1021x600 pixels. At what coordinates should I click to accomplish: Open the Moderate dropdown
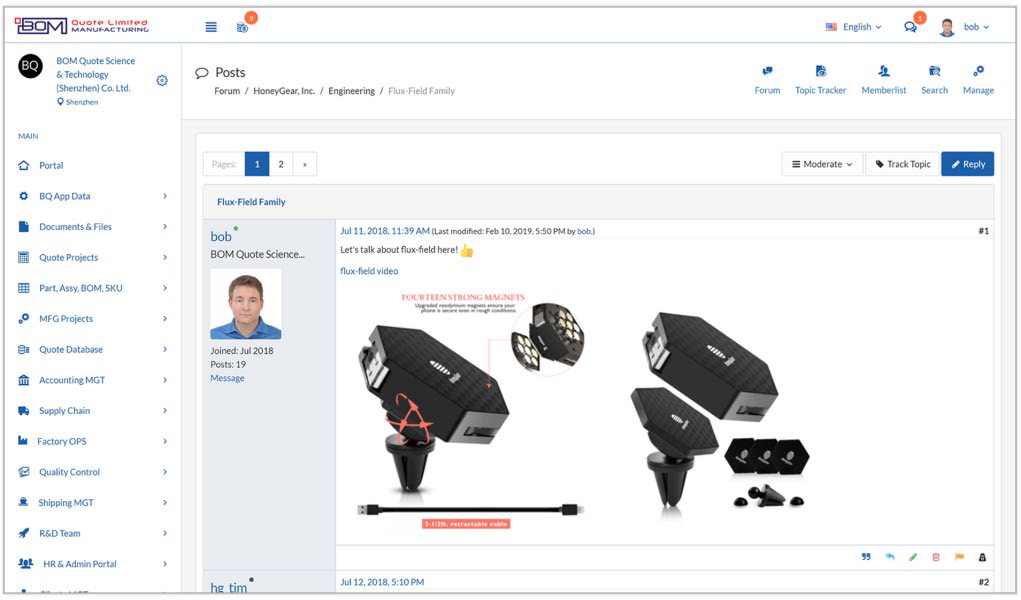822,164
